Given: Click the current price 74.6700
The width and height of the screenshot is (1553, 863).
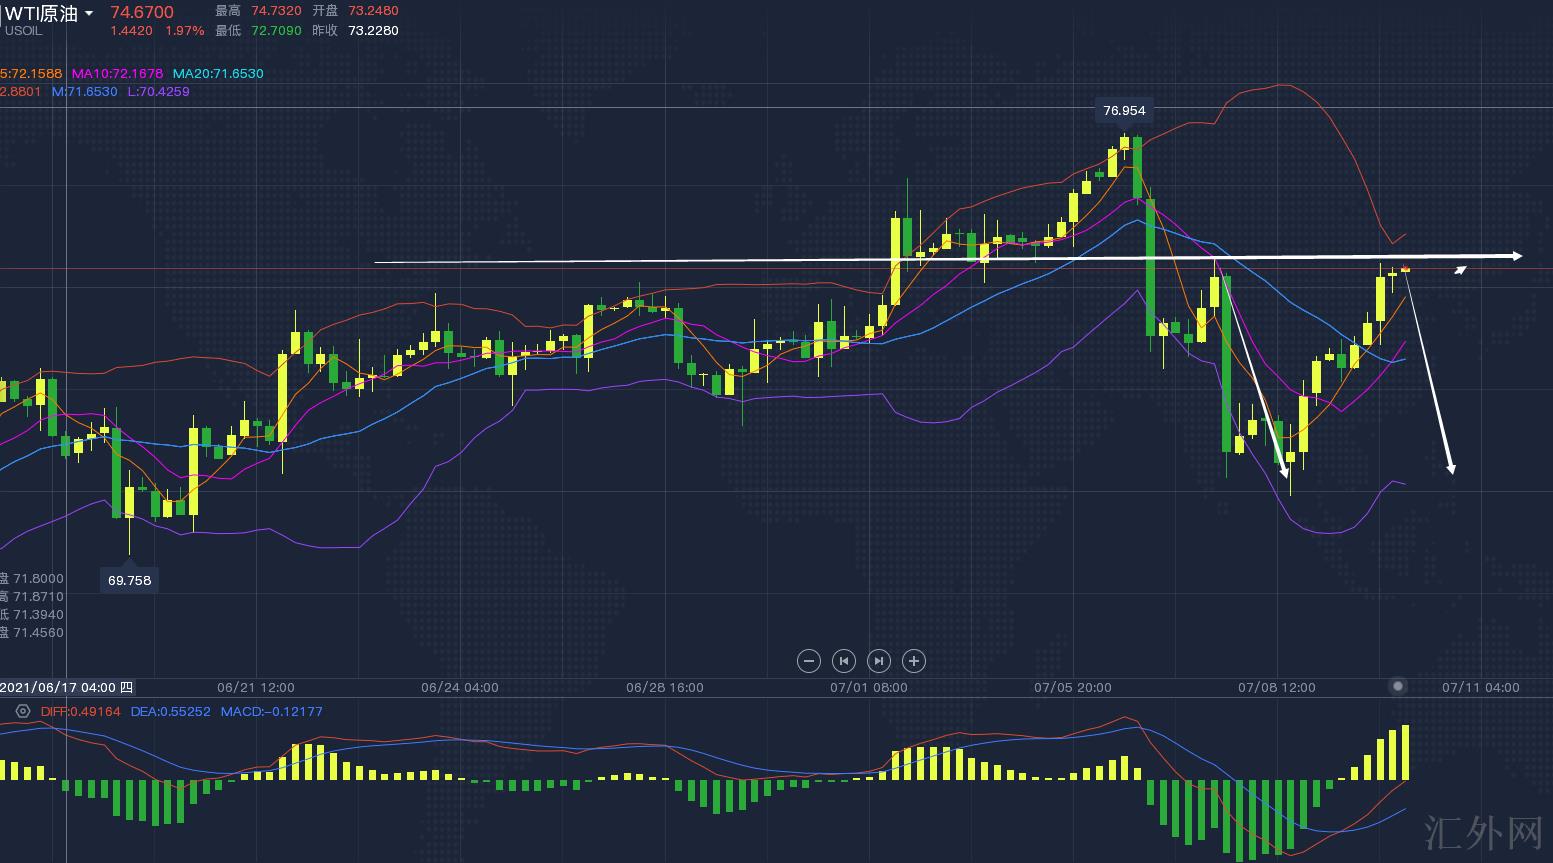Looking at the screenshot, I should click(x=142, y=12).
